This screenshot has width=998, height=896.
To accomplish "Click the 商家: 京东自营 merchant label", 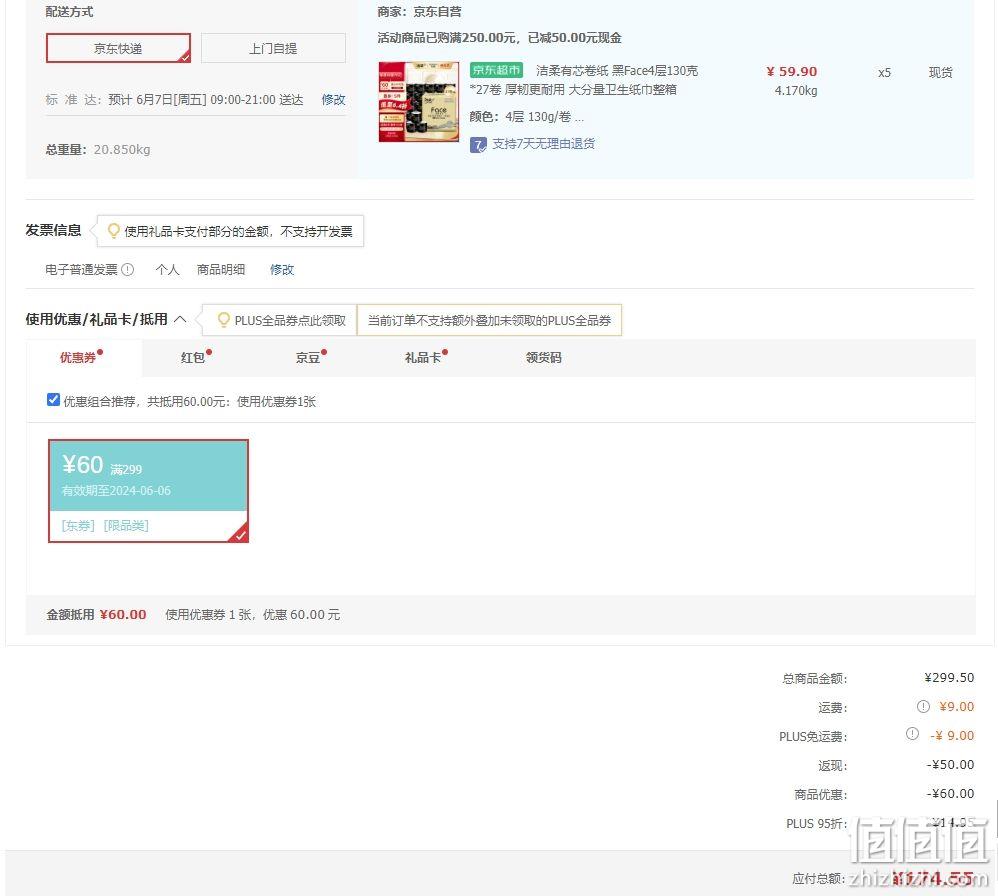I will [419, 11].
